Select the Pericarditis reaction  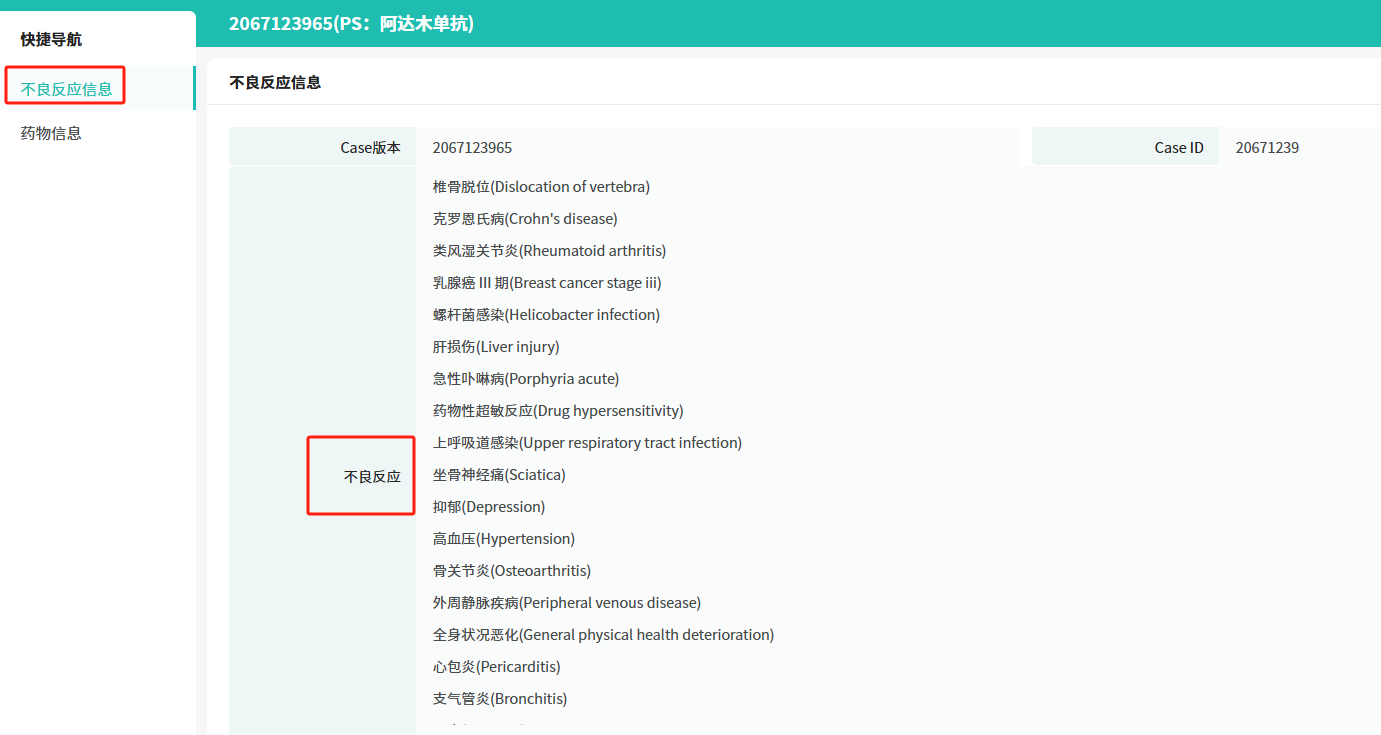pos(496,667)
